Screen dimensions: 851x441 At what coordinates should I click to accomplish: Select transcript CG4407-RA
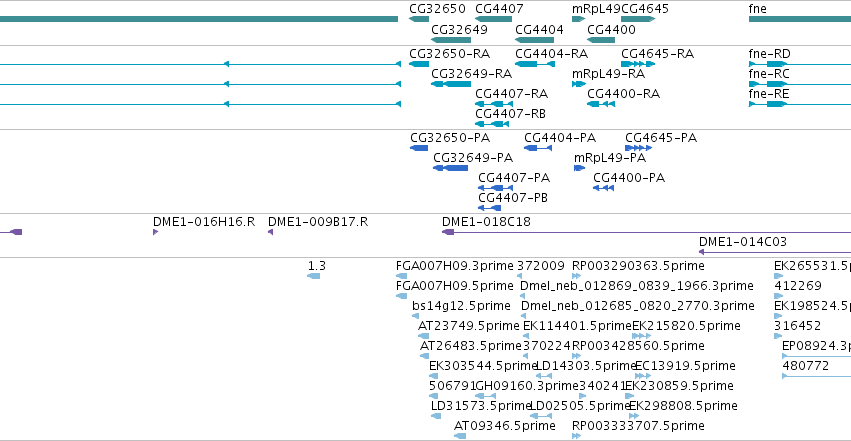point(493,104)
